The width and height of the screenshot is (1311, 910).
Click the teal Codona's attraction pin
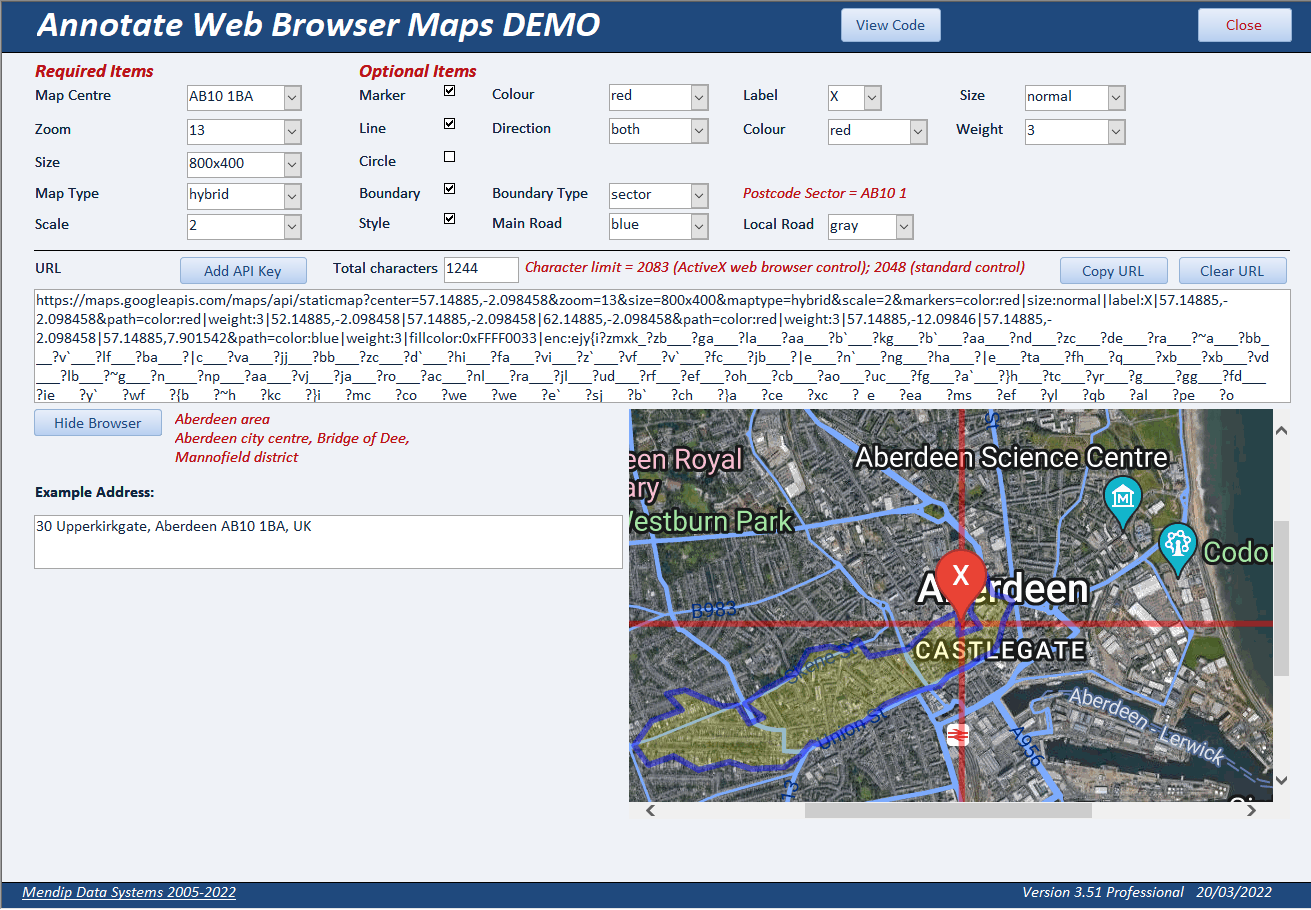pos(1178,549)
